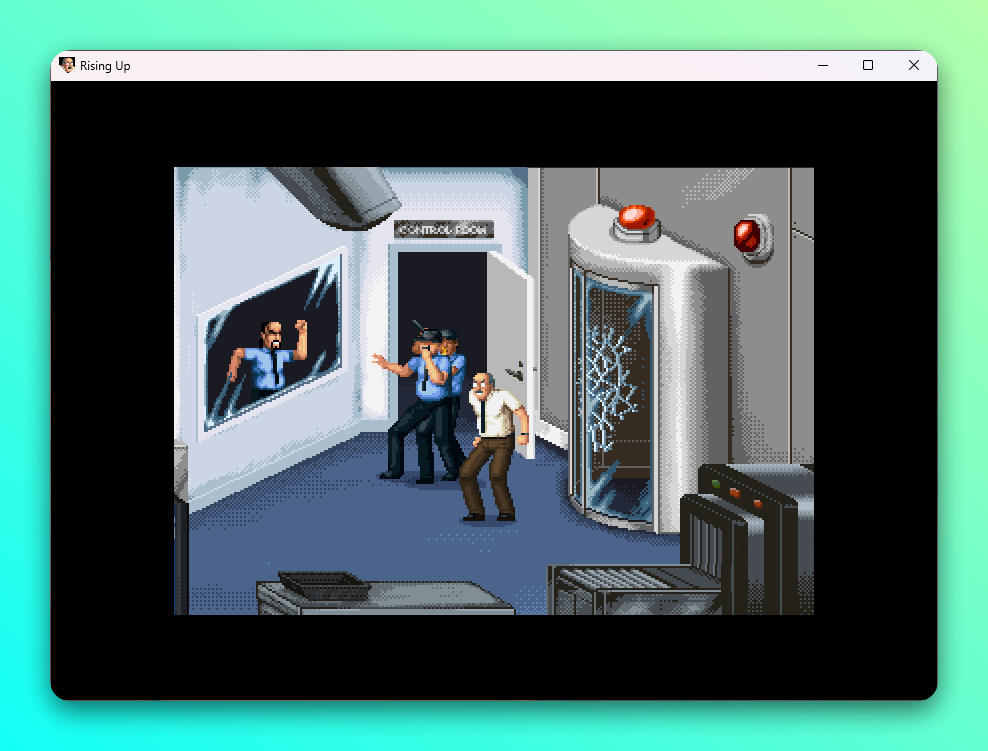Click the Control Room sign above the doorway

[x=444, y=230]
